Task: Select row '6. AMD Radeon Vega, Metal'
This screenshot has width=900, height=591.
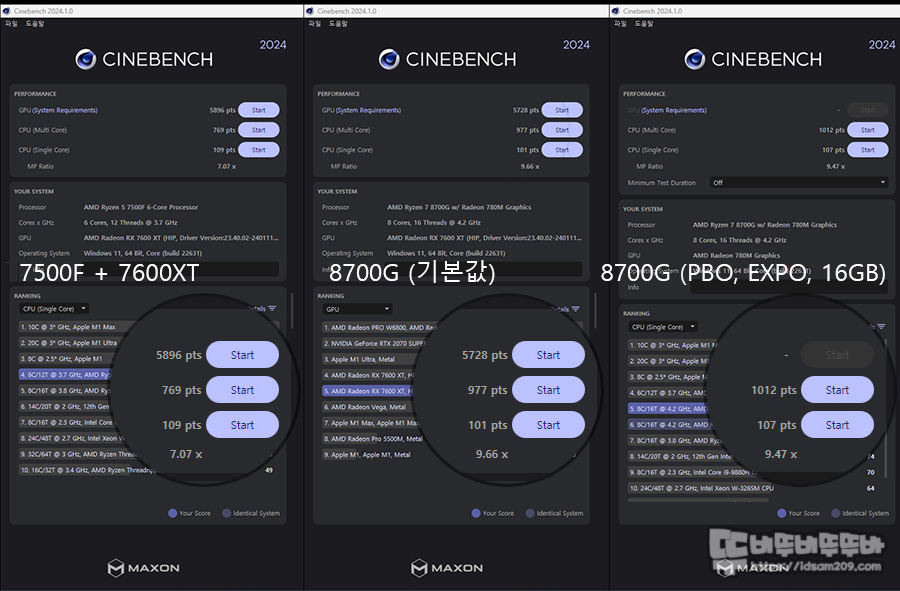Action: coord(367,407)
